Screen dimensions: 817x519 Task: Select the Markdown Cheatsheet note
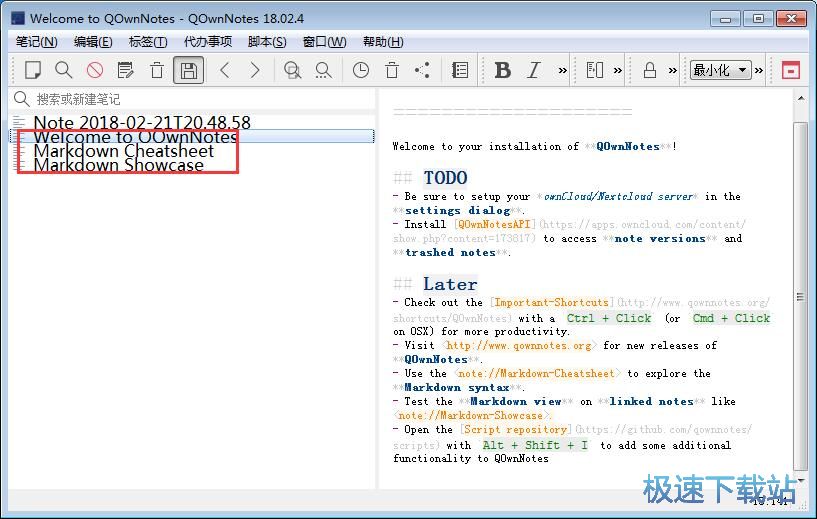pos(123,151)
